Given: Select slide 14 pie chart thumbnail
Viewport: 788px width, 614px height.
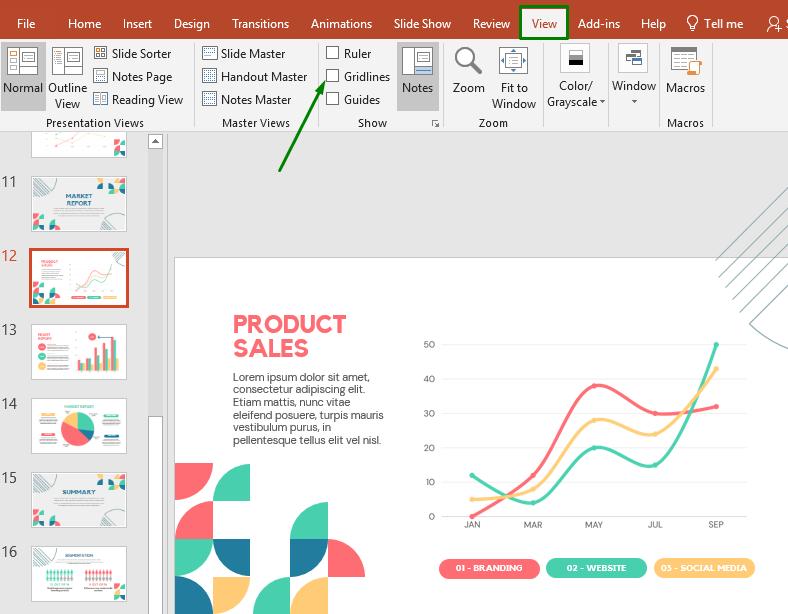Looking at the screenshot, I should click(79, 426).
